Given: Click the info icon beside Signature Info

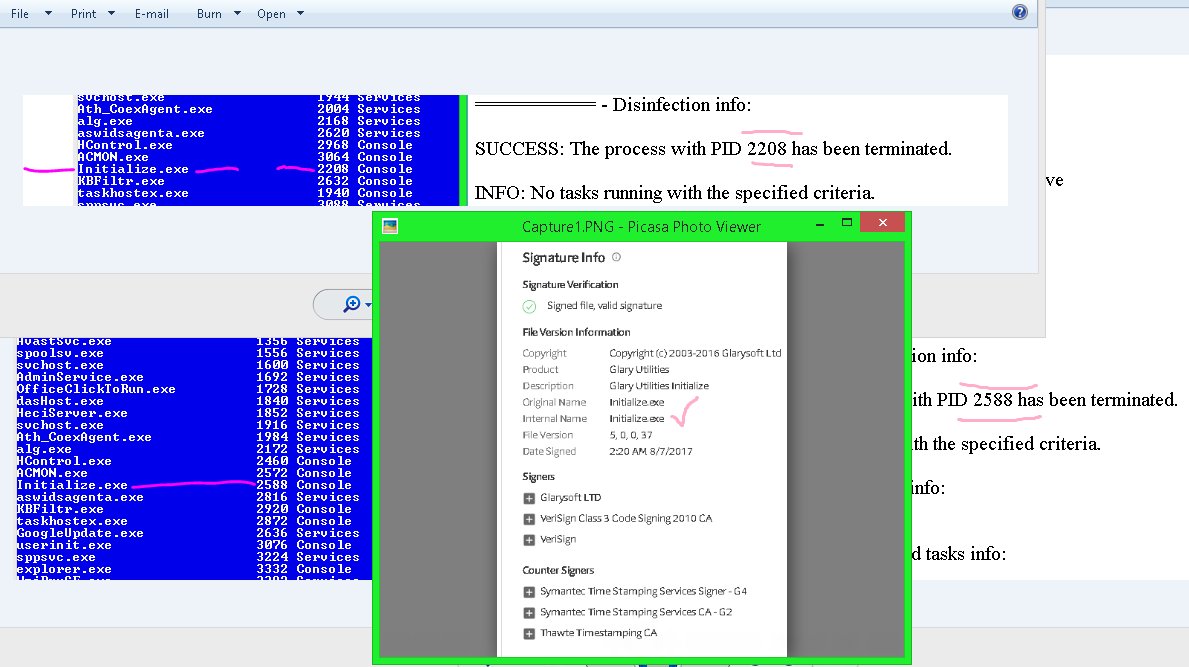Looking at the screenshot, I should pos(616,257).
